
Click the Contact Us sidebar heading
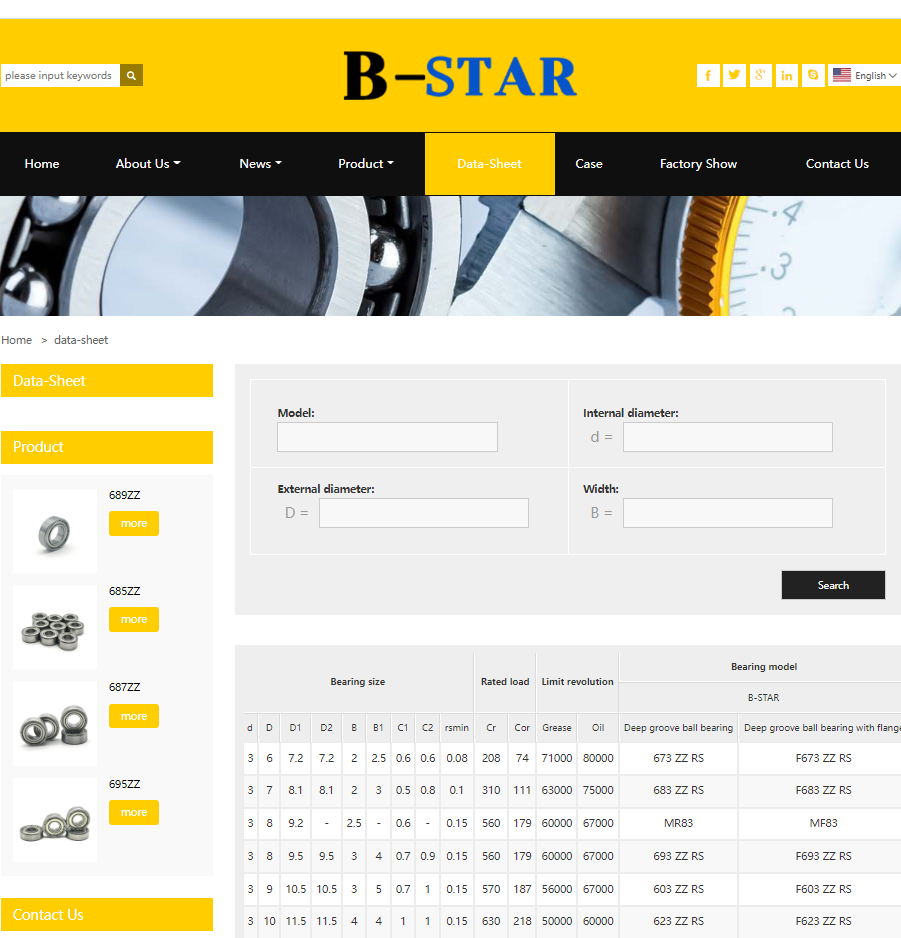[x=107, y=915]
